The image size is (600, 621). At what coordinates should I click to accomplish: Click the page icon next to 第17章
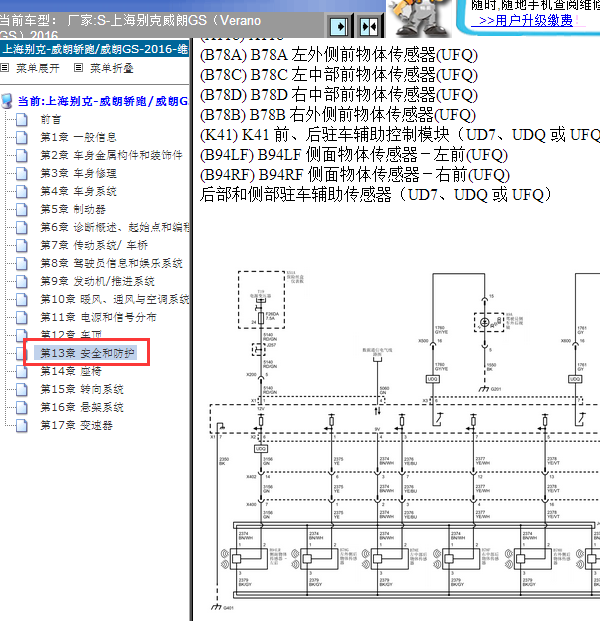click(x=22, y=426)
